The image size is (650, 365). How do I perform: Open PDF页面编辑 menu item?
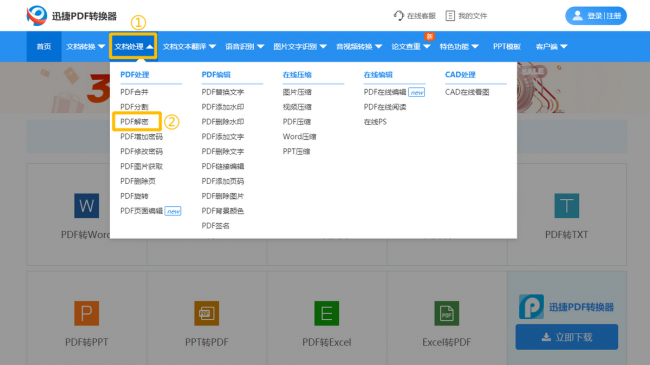pyautogui.click(x=141, y=211)
